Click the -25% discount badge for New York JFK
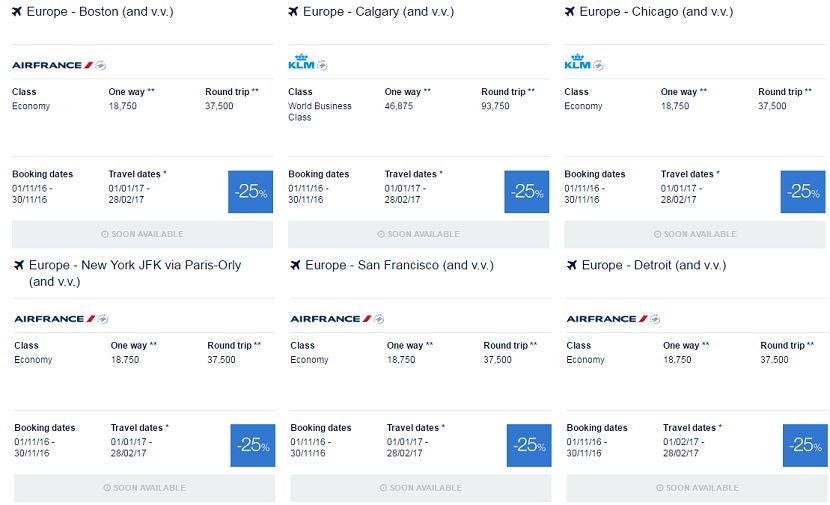The height and width of the screenshot is (505, 830). tap(252, 446)
